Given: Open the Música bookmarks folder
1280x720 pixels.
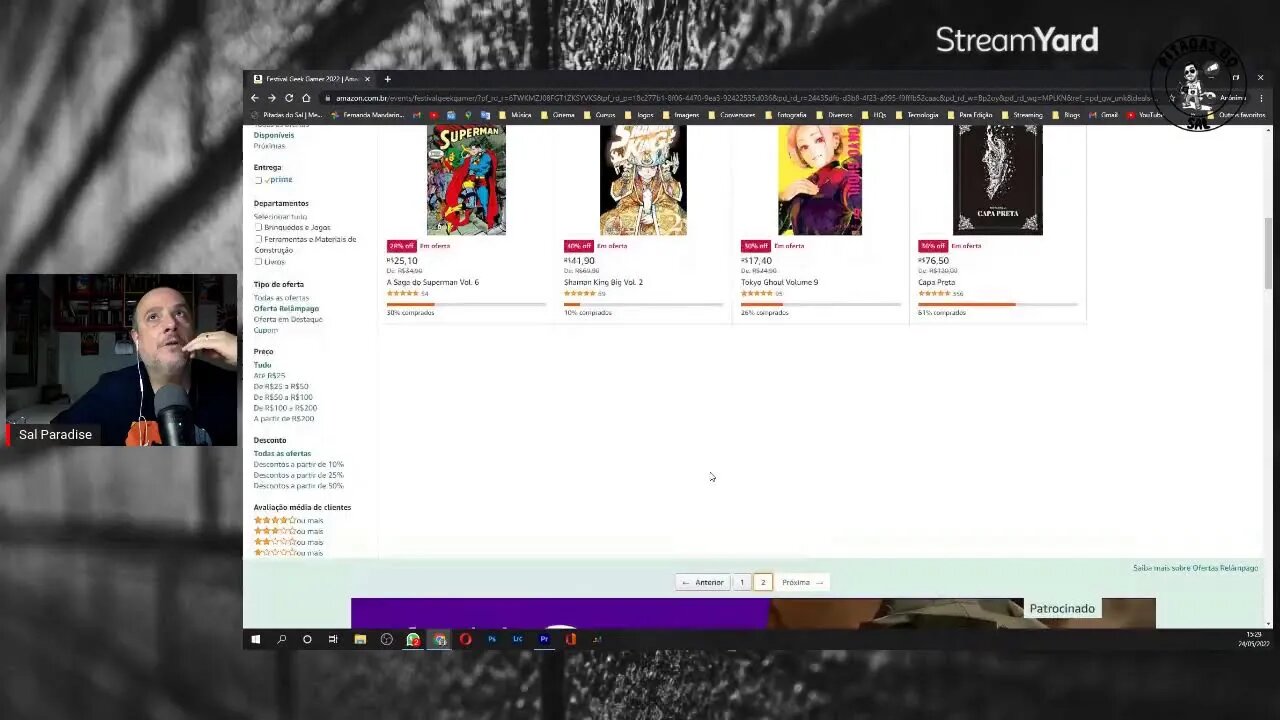Looking at the screenshot, I should [x=515, y=115].
